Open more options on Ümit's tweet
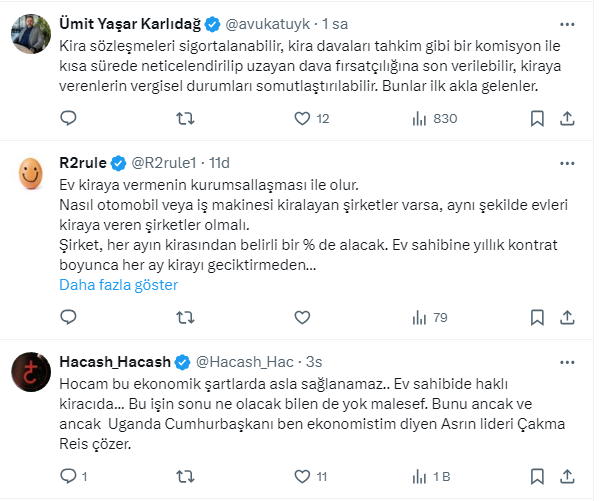 (x=566, y=21)
